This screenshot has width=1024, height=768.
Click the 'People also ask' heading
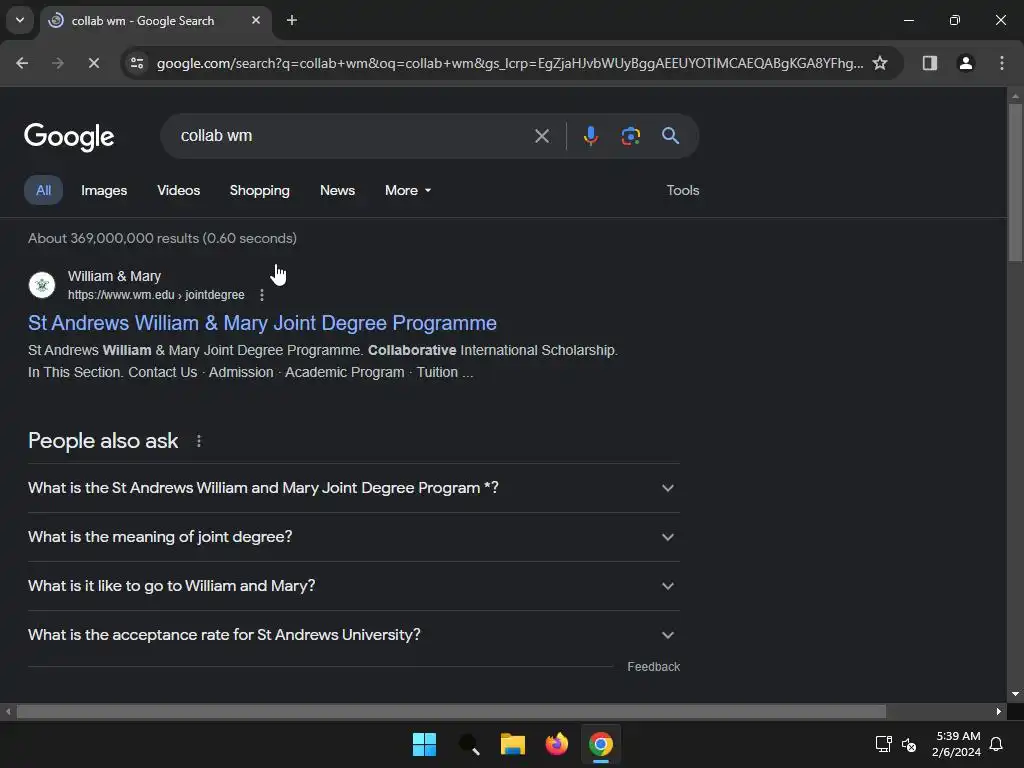(103, 441)
